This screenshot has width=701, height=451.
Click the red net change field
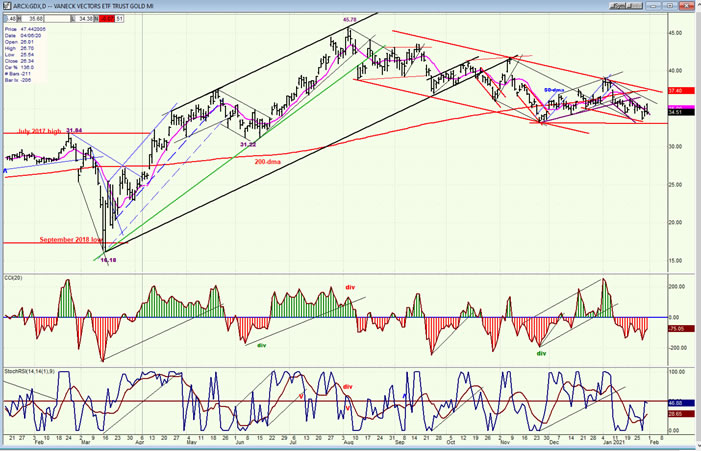click(x=106, y=19)
